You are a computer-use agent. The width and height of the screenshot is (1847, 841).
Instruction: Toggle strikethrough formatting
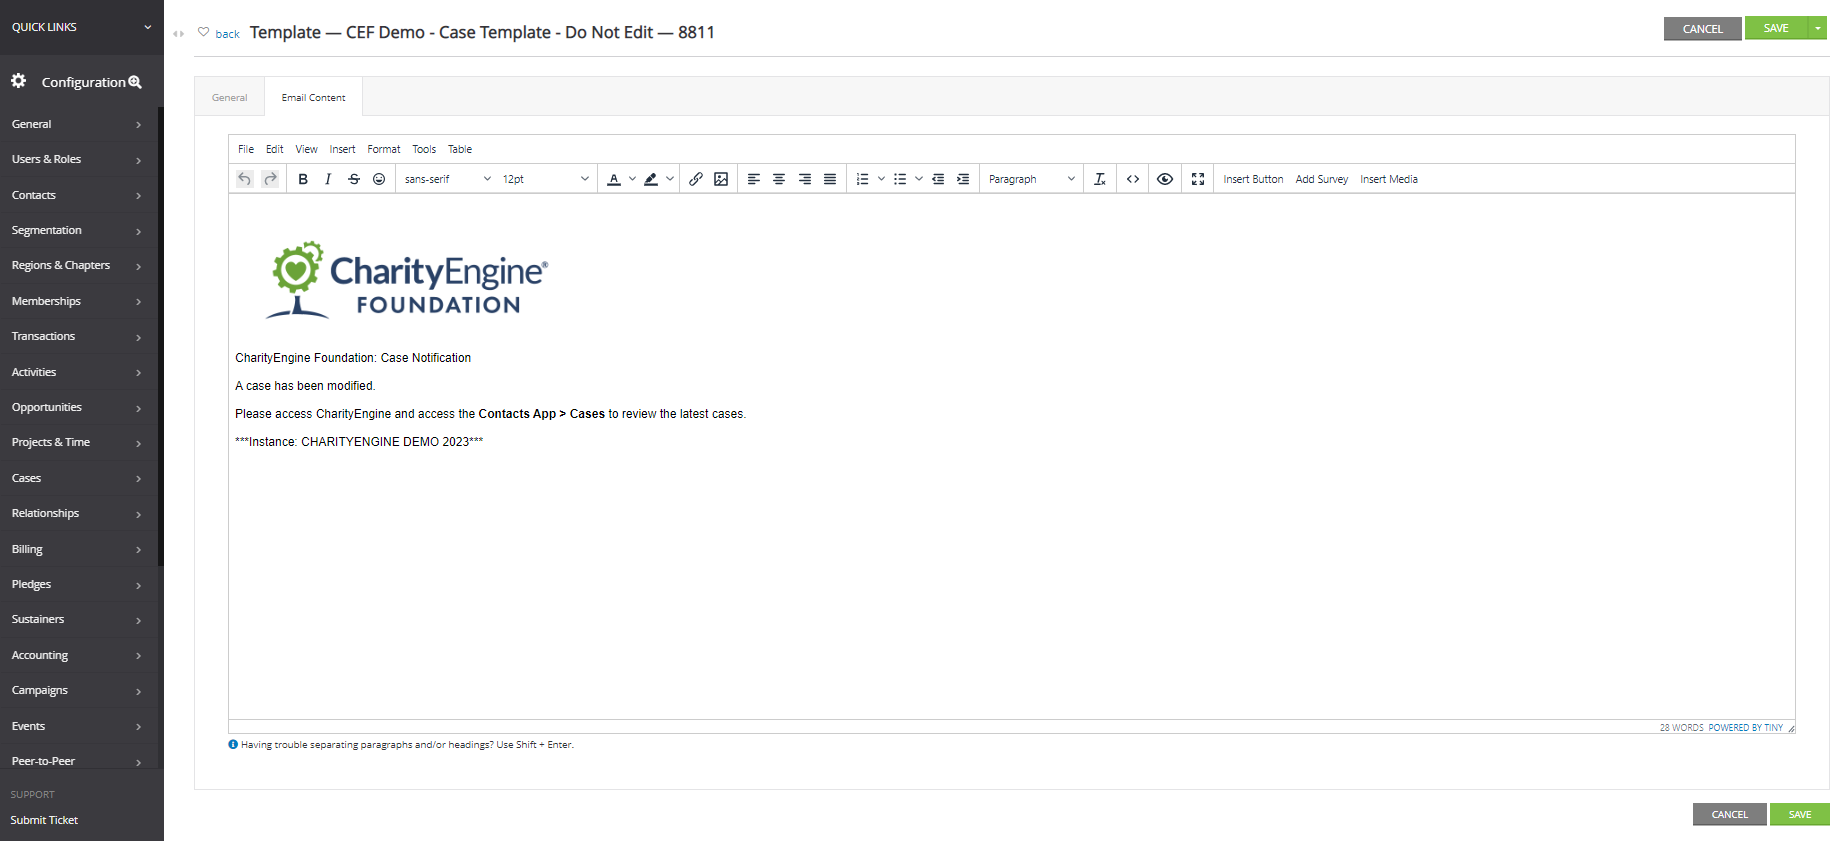coord(354,179)
